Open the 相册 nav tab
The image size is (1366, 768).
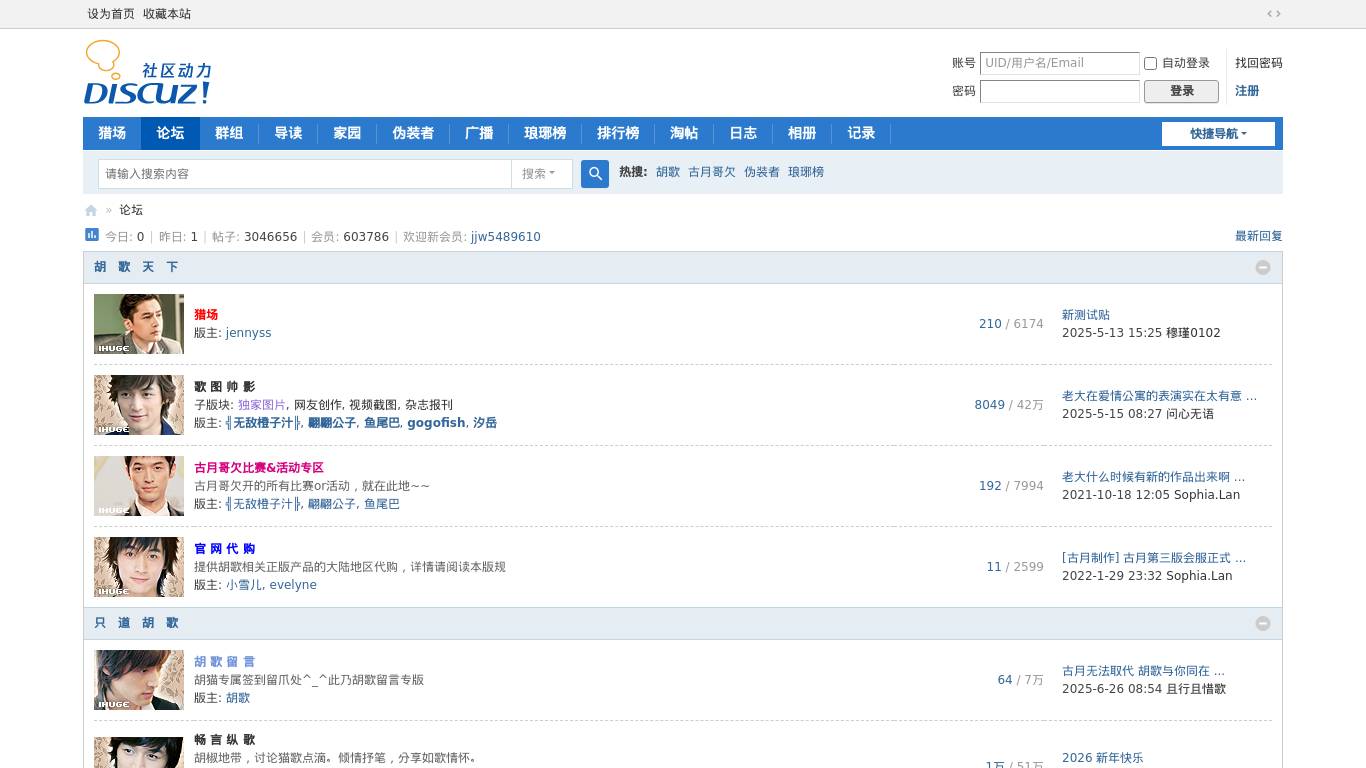point(802,134)
